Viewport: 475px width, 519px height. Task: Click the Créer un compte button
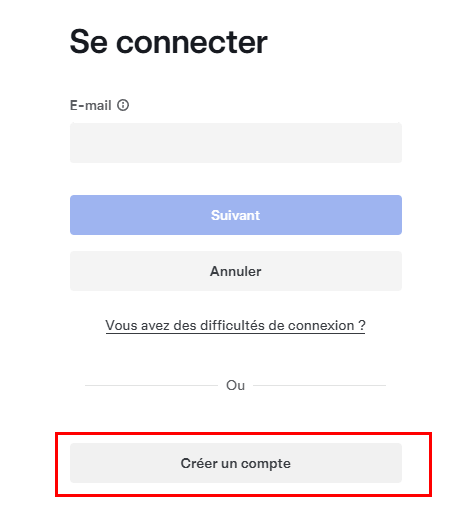236,463
